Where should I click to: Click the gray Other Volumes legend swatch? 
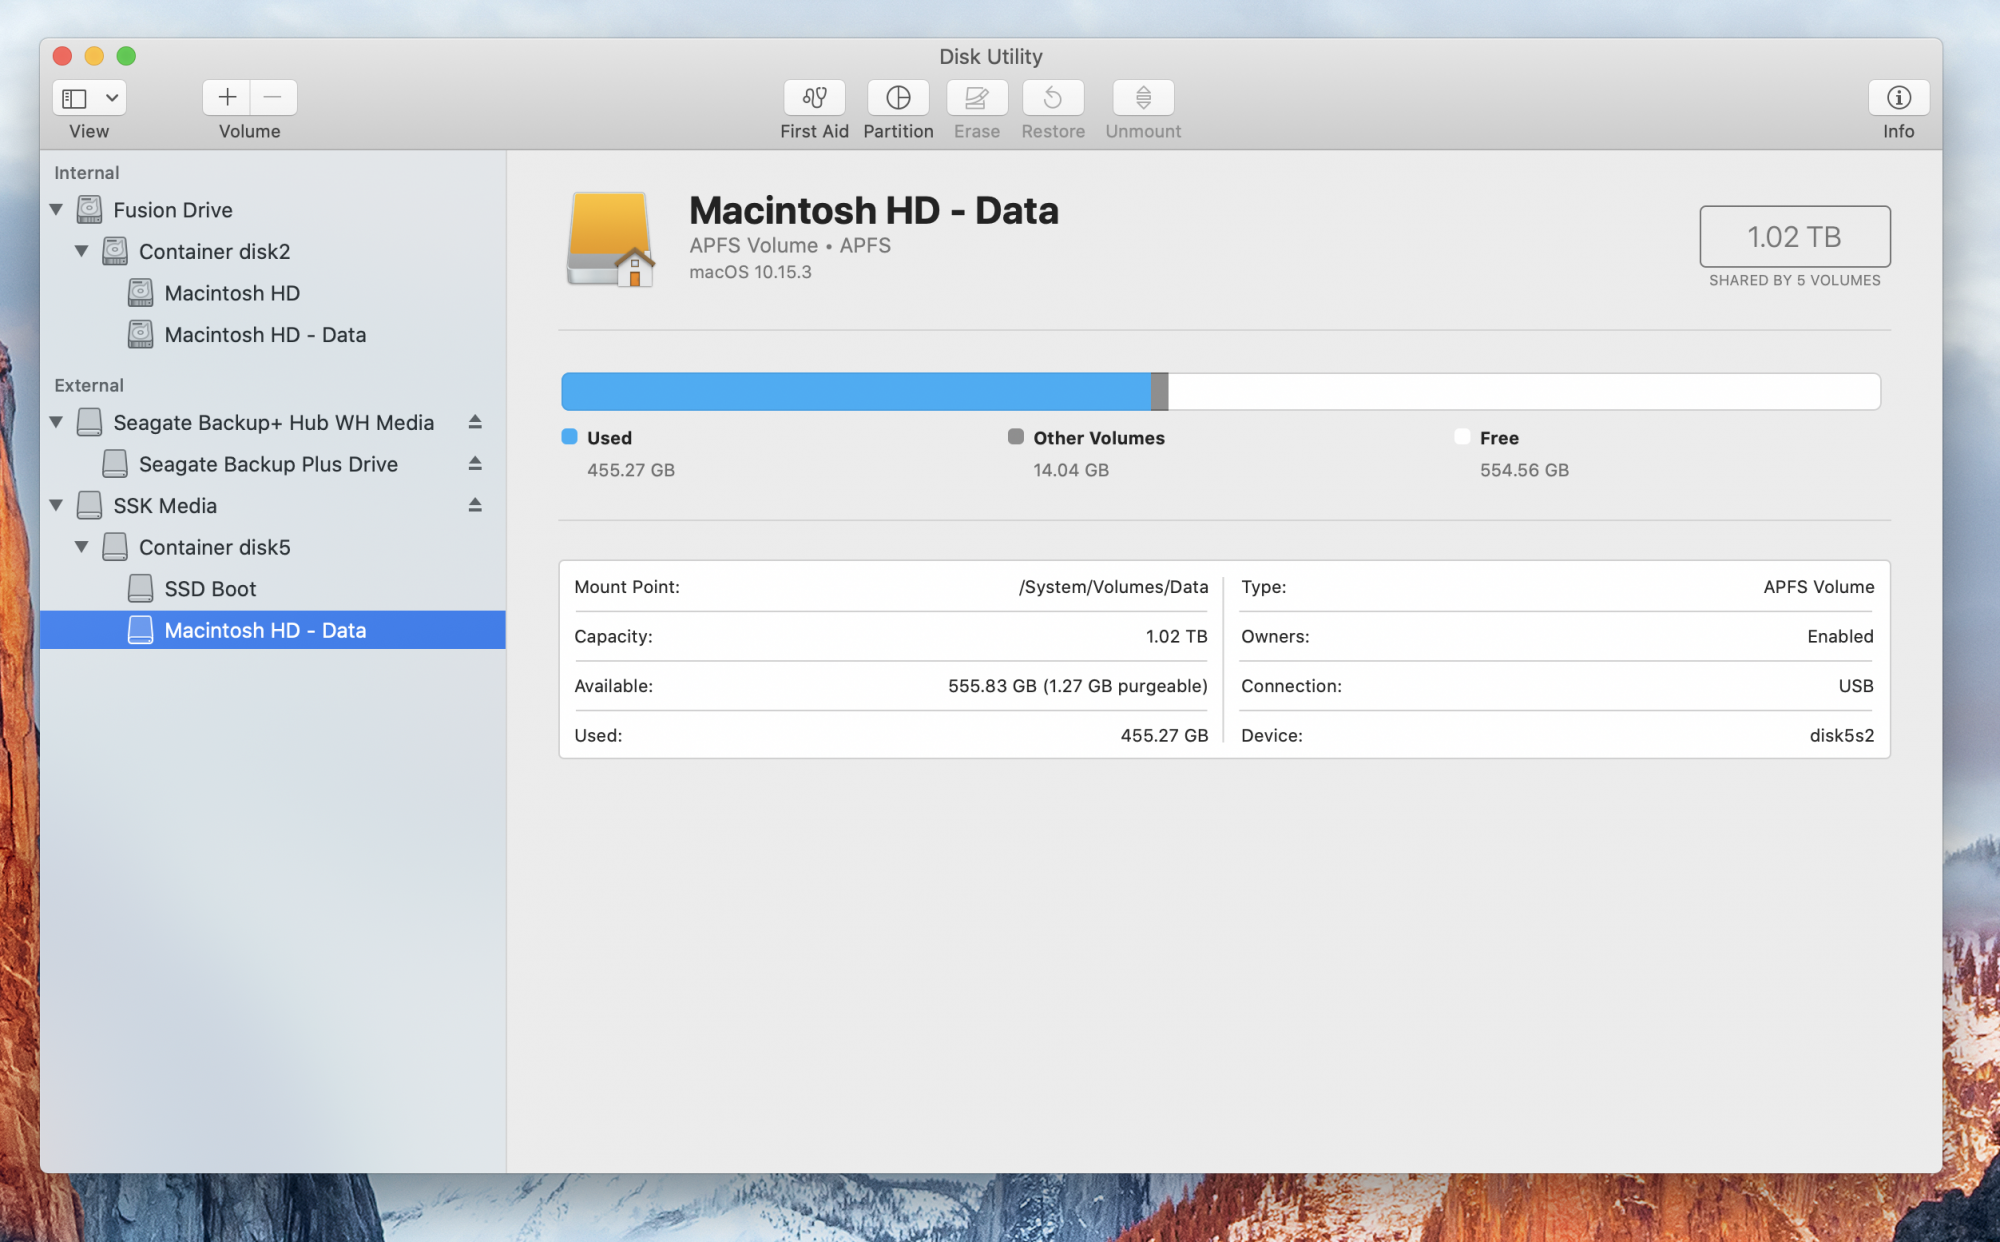1016,436
